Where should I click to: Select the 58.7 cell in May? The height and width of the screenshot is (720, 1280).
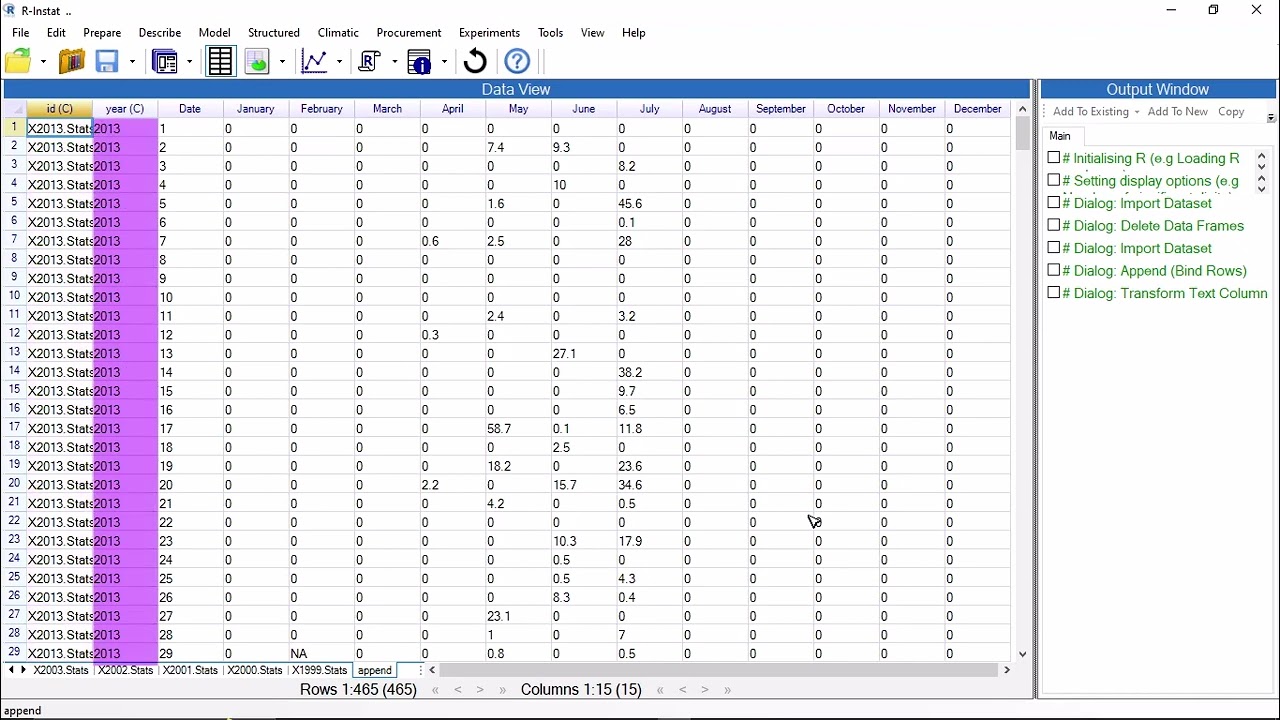coord(518,428)
